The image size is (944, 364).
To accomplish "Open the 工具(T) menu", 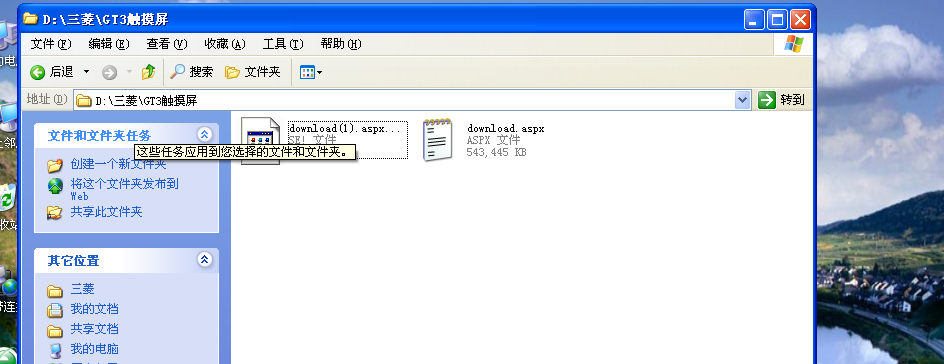I will (283, 44).
